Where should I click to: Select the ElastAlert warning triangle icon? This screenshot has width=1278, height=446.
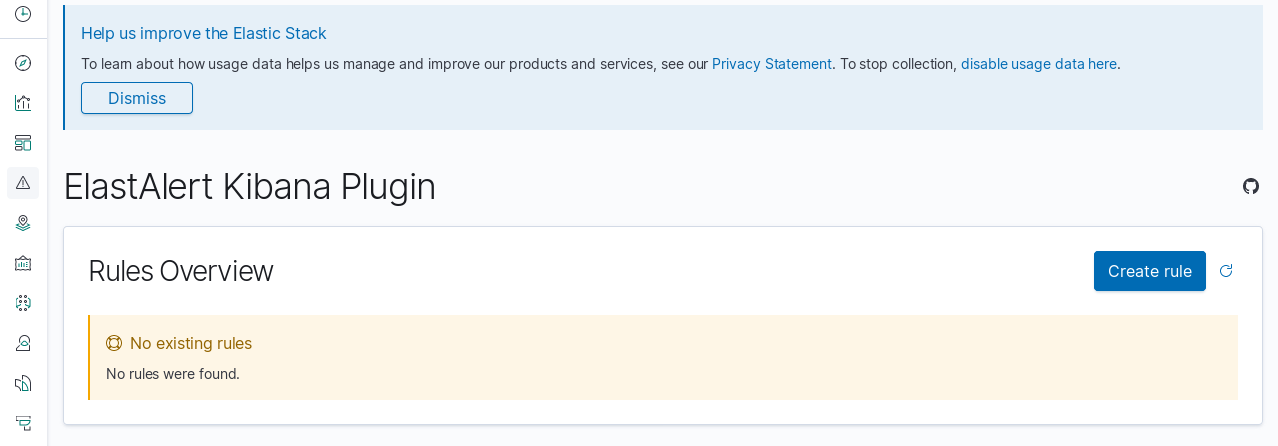click(23, 183)
